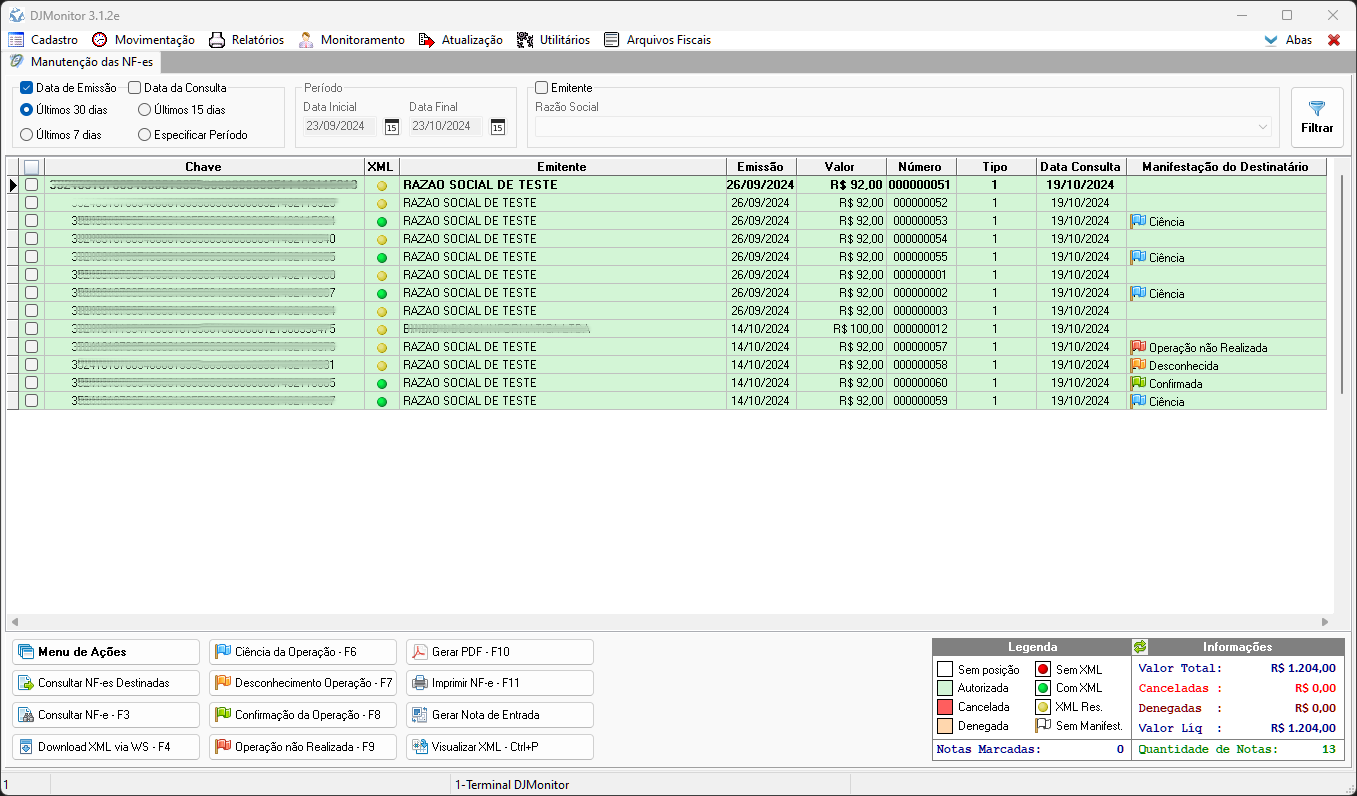Click the green XML status dot in row 000000053

pos(381,222)
